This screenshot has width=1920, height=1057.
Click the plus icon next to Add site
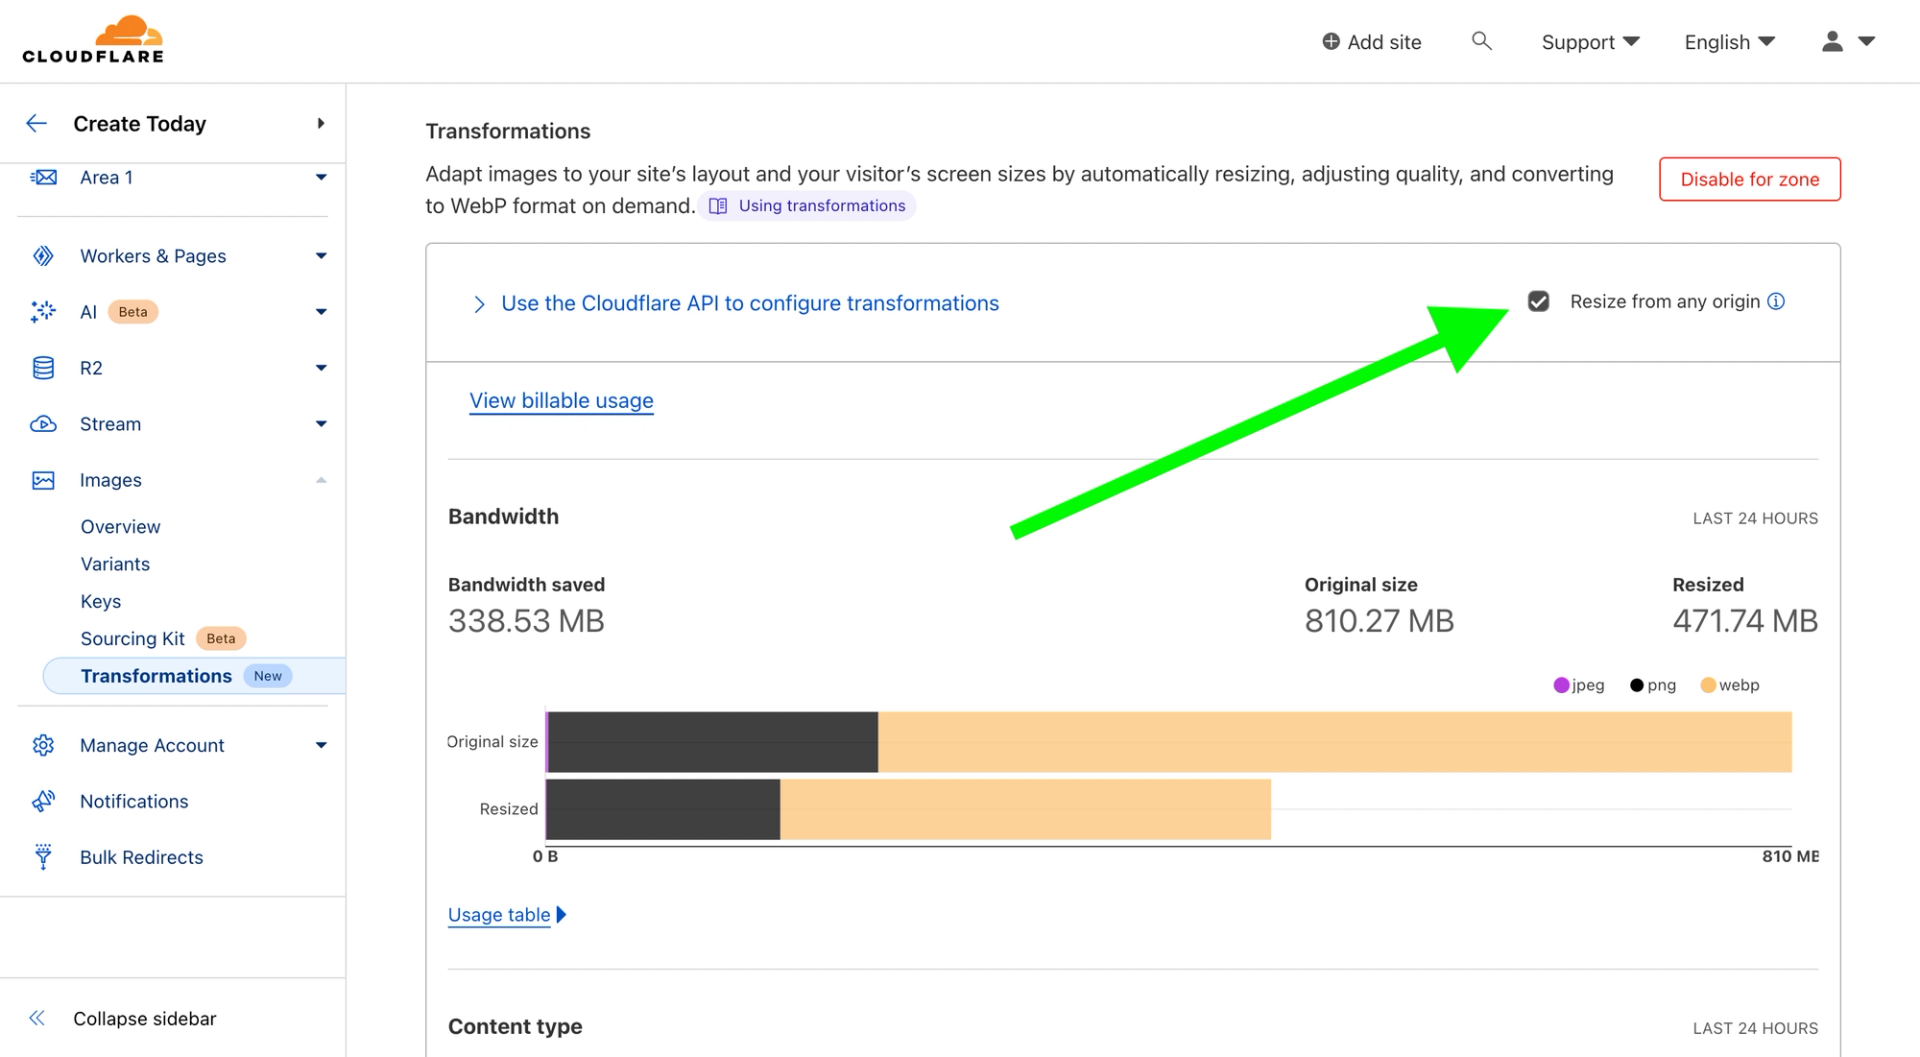1331,41
